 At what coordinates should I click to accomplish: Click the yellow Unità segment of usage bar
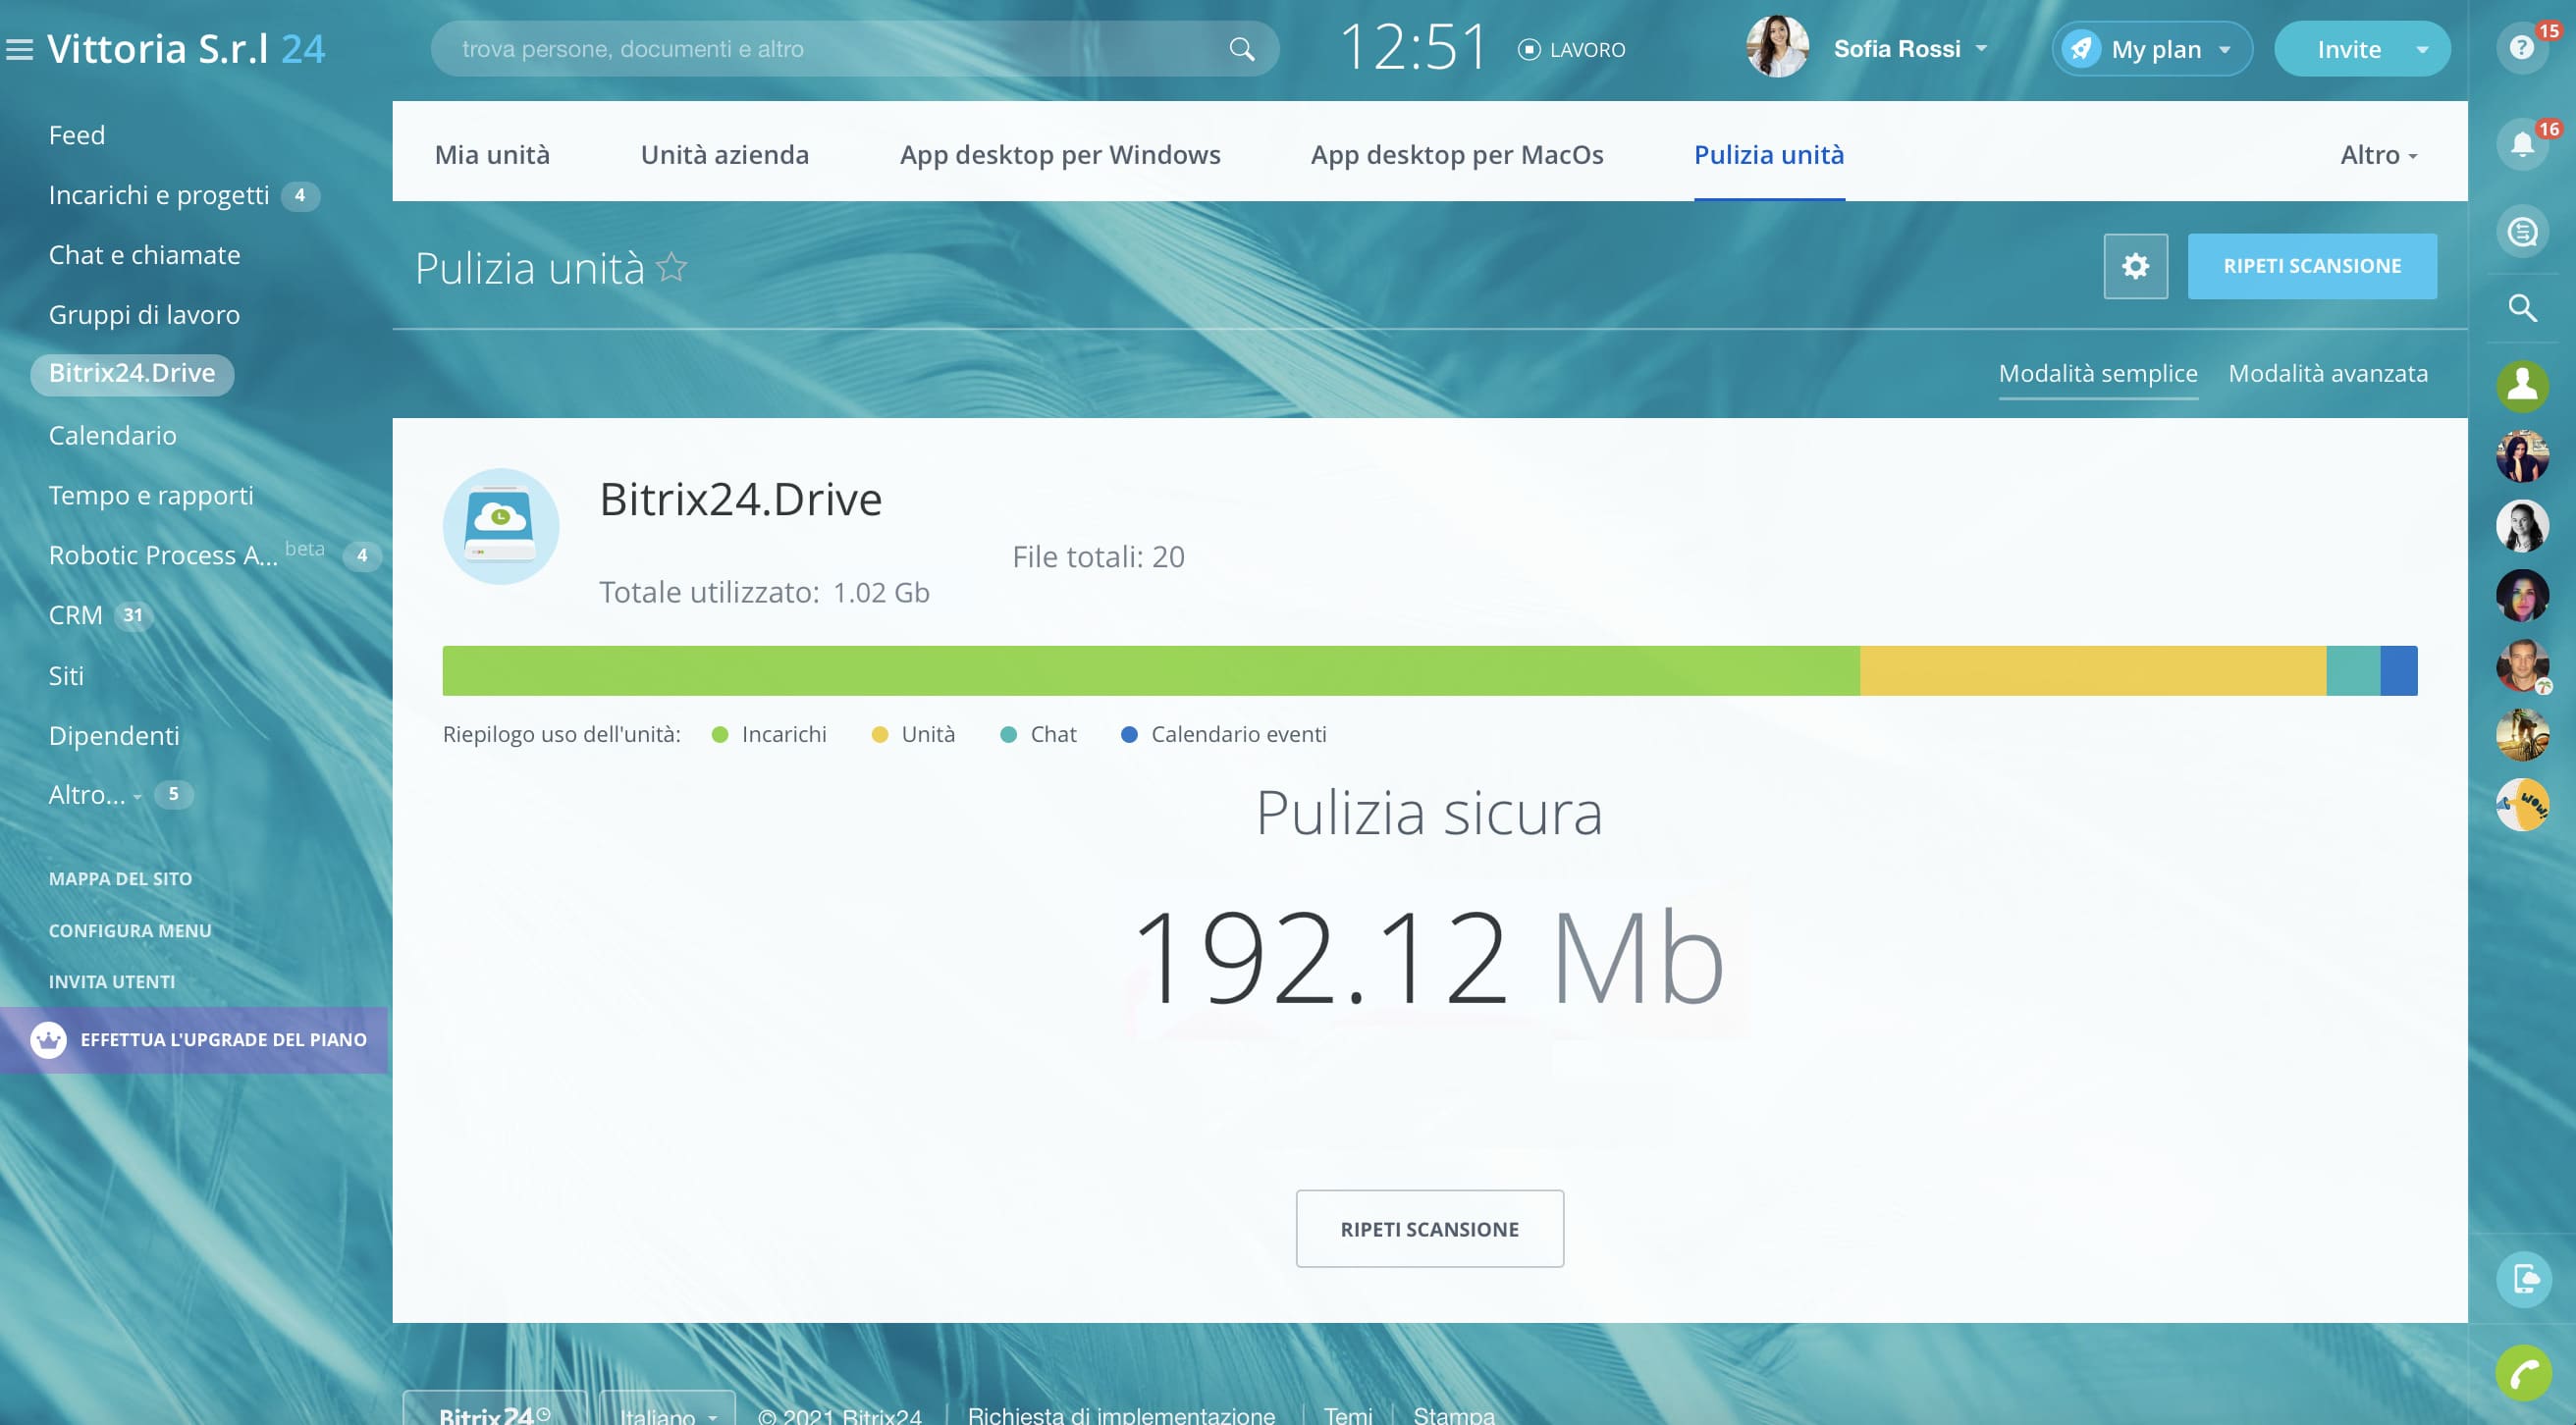(2093, 671)
